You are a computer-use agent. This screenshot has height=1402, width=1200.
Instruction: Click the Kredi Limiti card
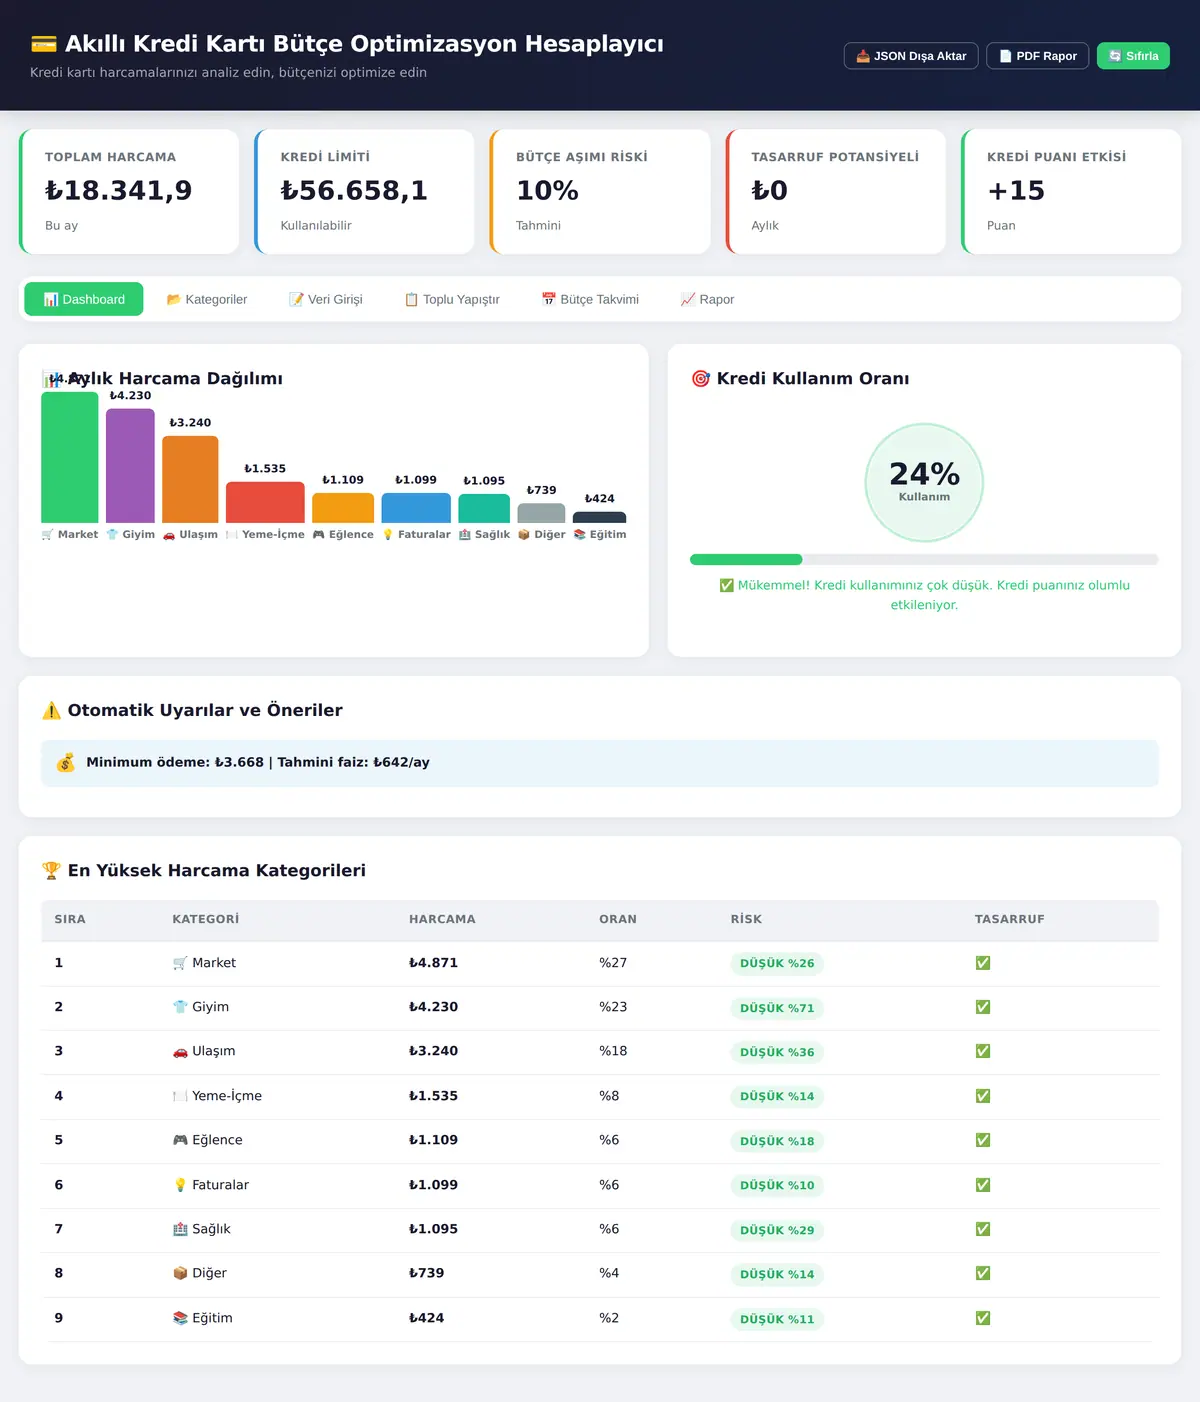coord(364,191)
